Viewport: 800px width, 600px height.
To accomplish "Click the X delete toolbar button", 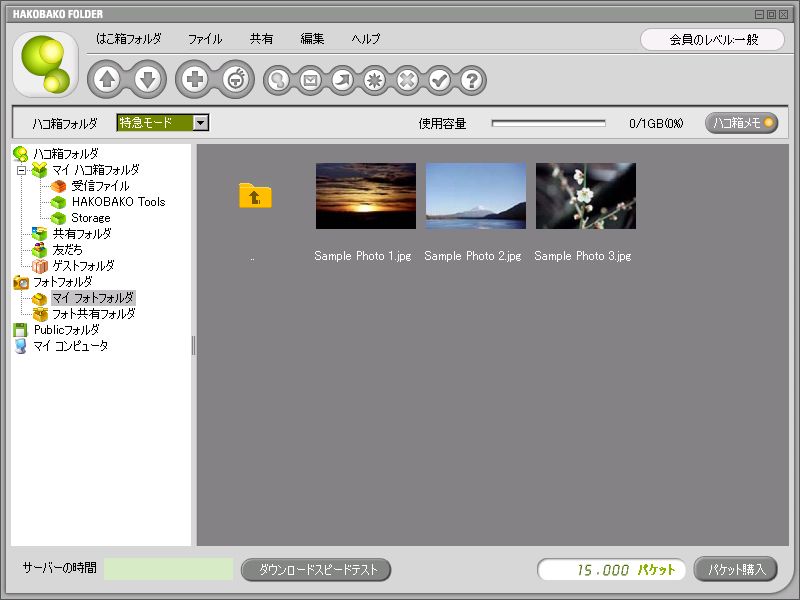I will (x=407, y=80).
